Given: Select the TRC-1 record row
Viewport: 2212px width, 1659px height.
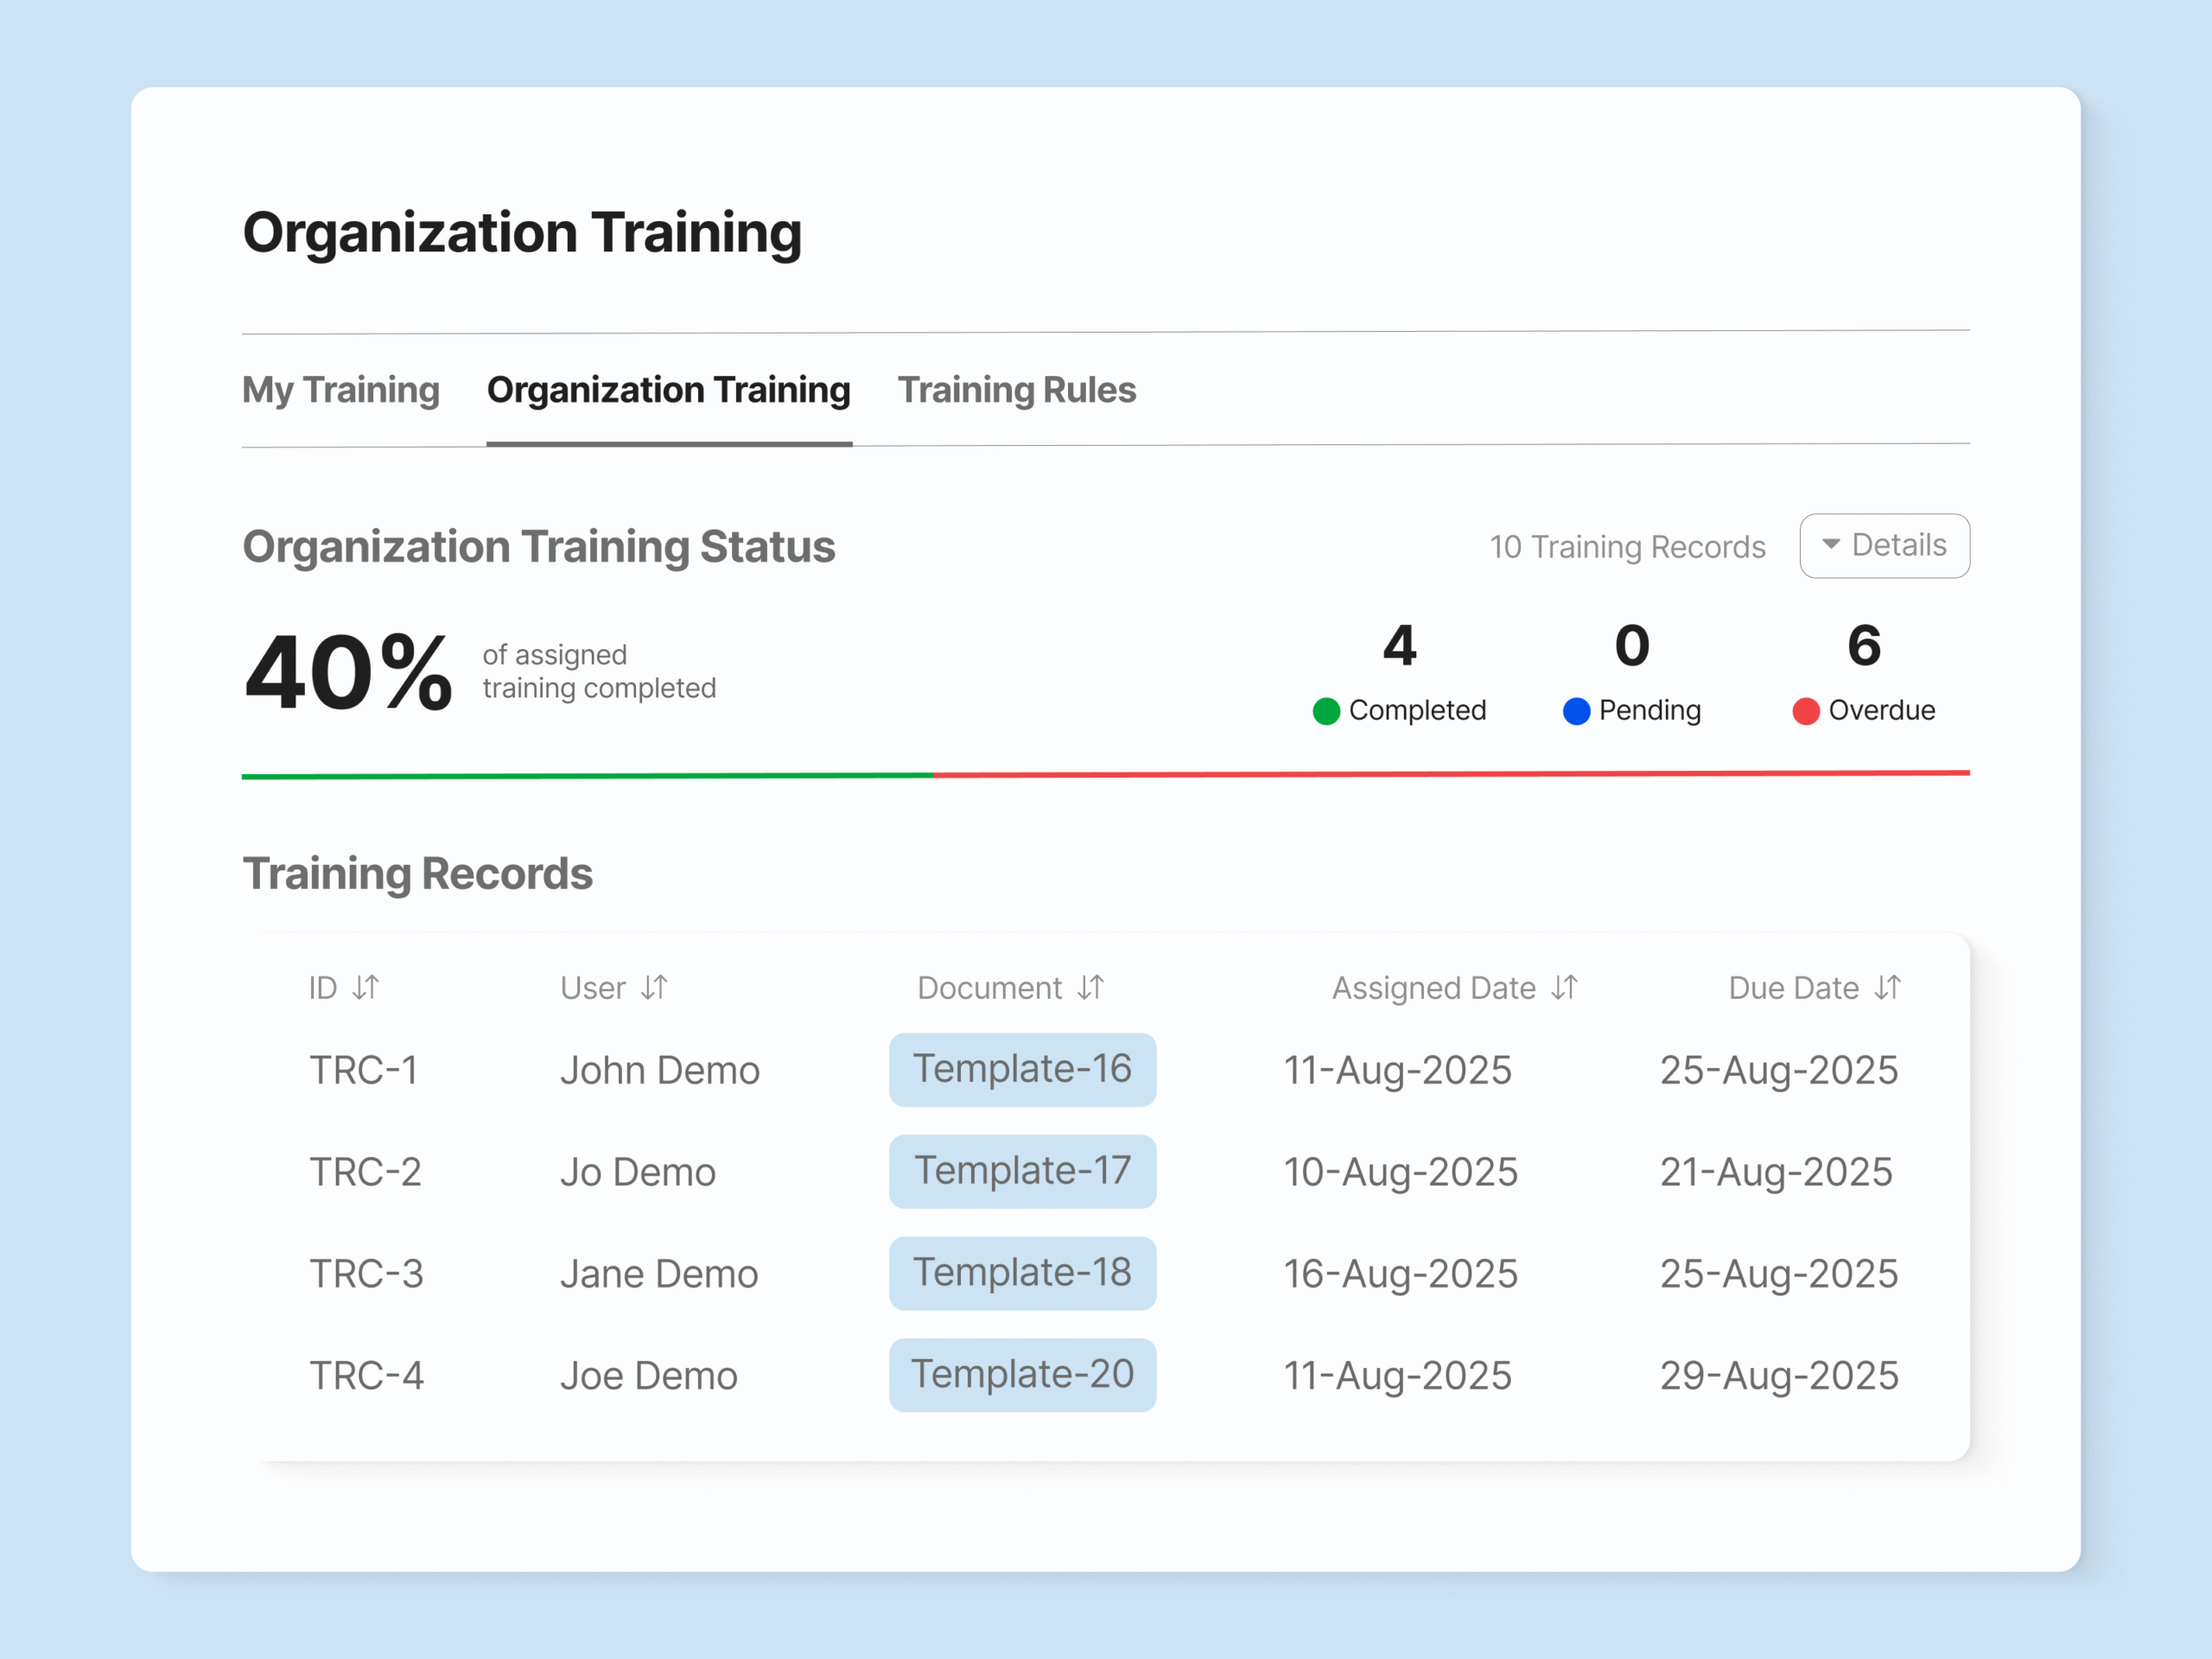Looking at the screenshot, I should (364, 1070).
